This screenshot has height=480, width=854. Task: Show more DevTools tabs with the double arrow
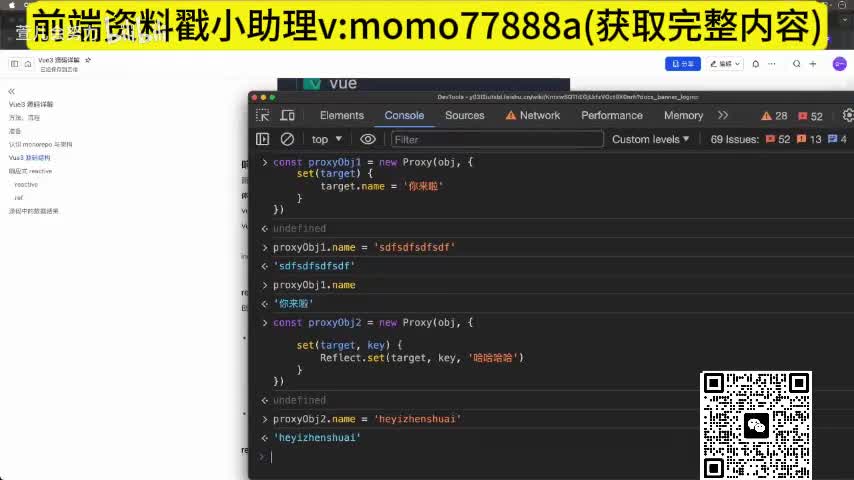point(723,116)
